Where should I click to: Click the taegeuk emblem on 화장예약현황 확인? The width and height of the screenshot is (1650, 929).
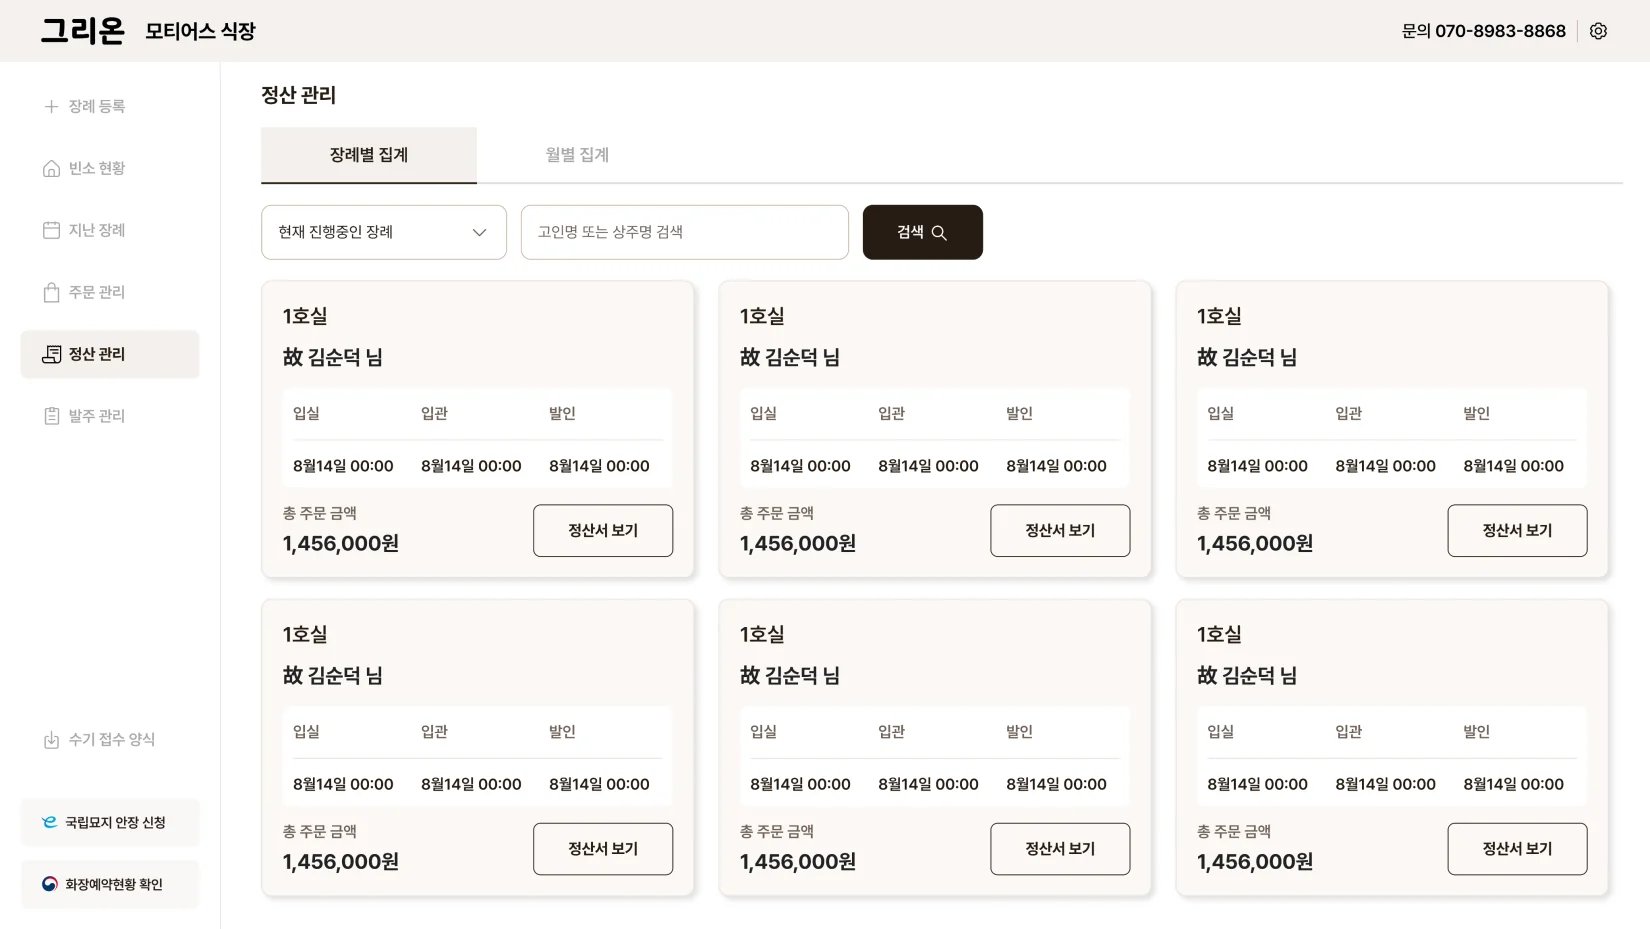49,884
